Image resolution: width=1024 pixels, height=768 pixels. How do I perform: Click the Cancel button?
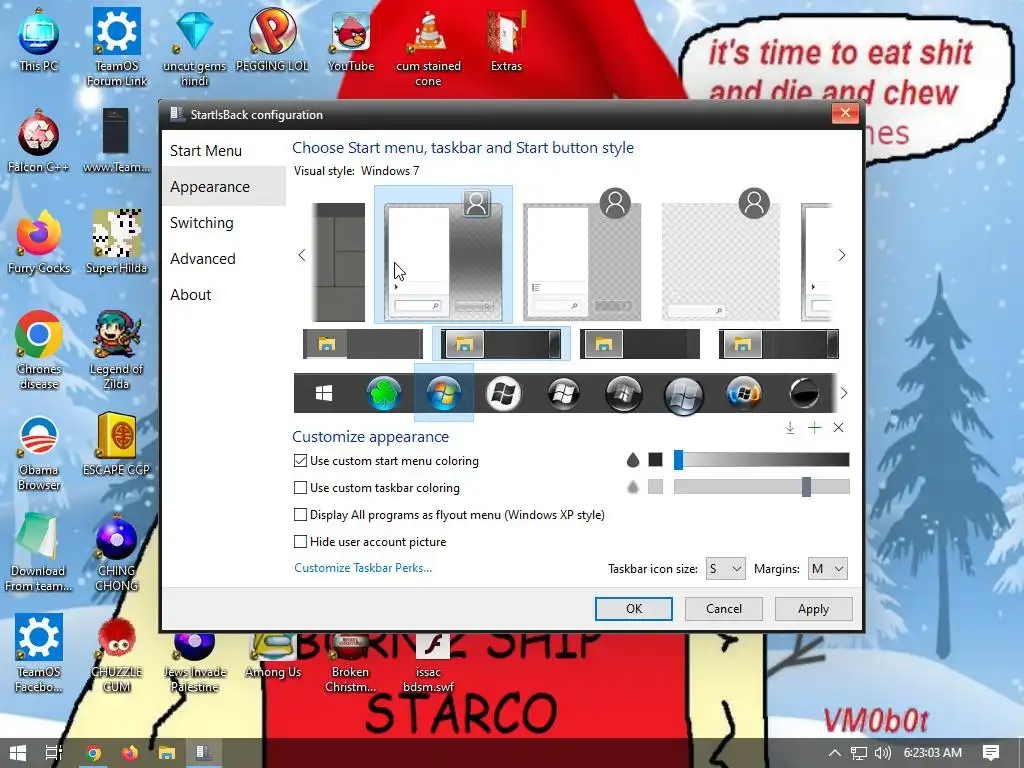click(724, 609)
